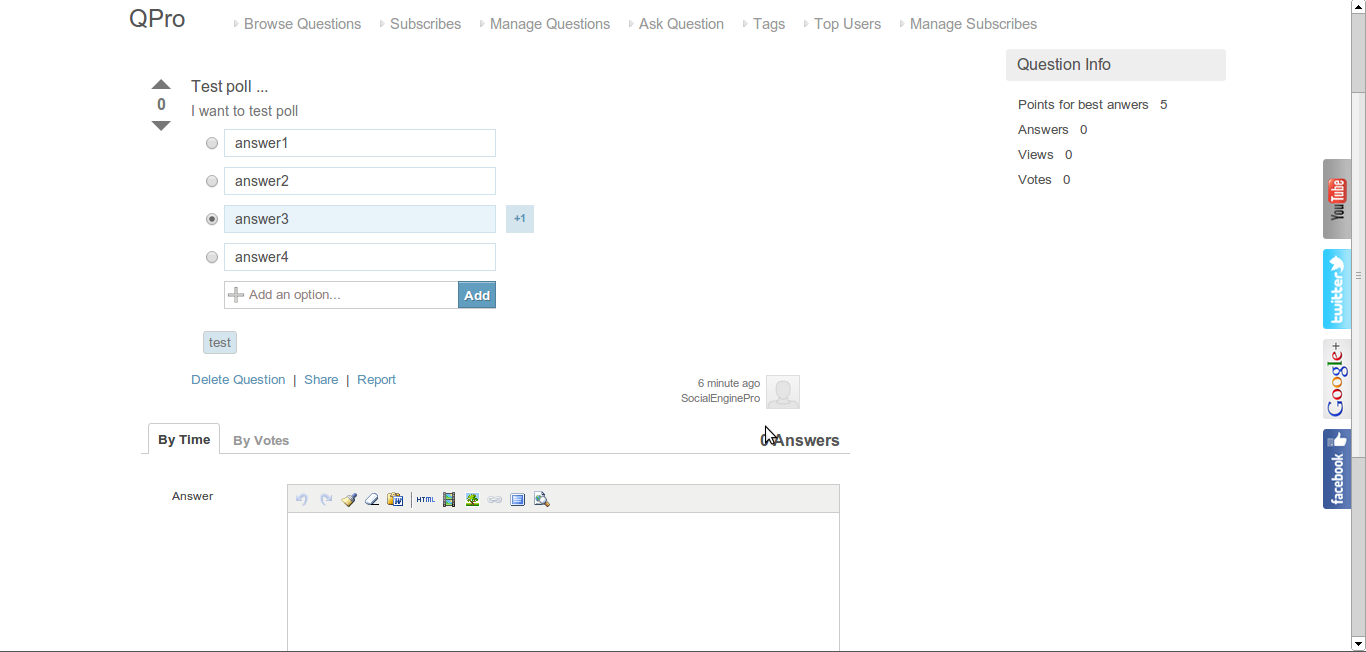The height and width of the screenshot is (652, 1366).
Task: Click the Report link
Action: point(376,380)
